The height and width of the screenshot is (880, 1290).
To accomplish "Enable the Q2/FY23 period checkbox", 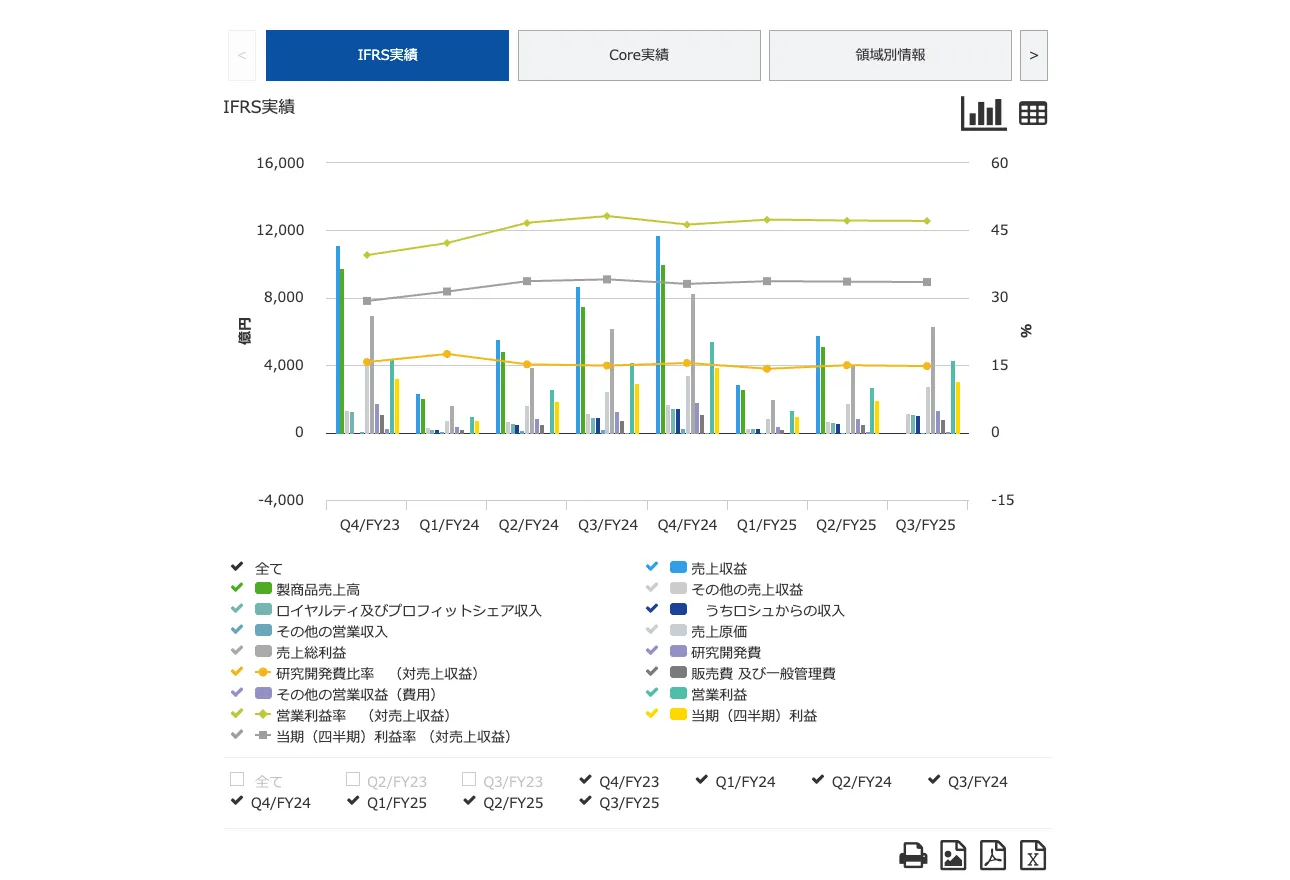I will 353,780.
